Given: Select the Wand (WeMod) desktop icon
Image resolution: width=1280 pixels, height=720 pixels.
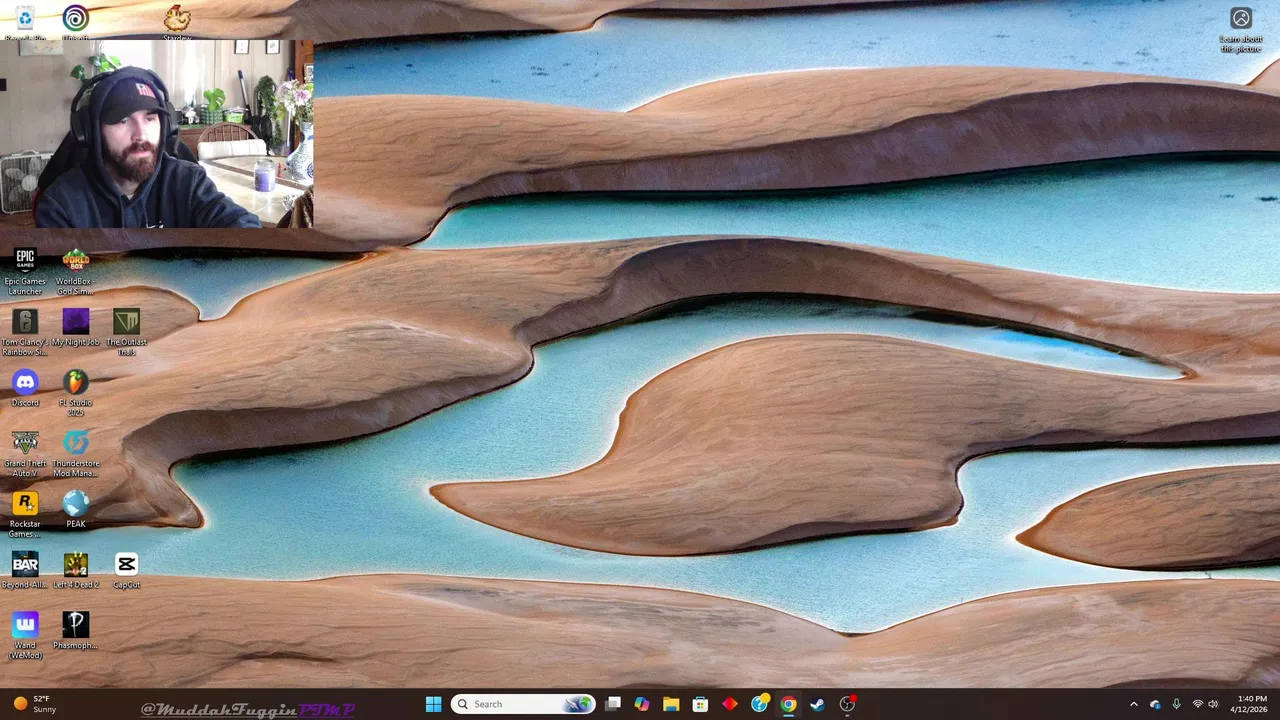Looking at the screenshot, I should coord(25,636).
